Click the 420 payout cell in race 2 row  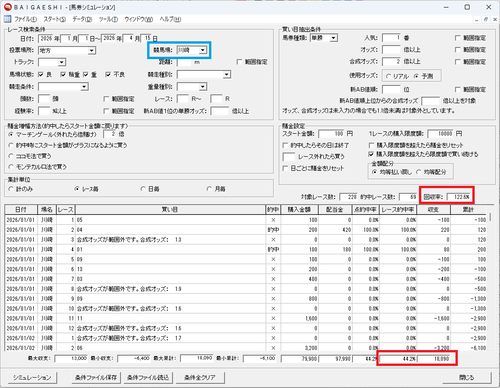(x=335, y=230)
